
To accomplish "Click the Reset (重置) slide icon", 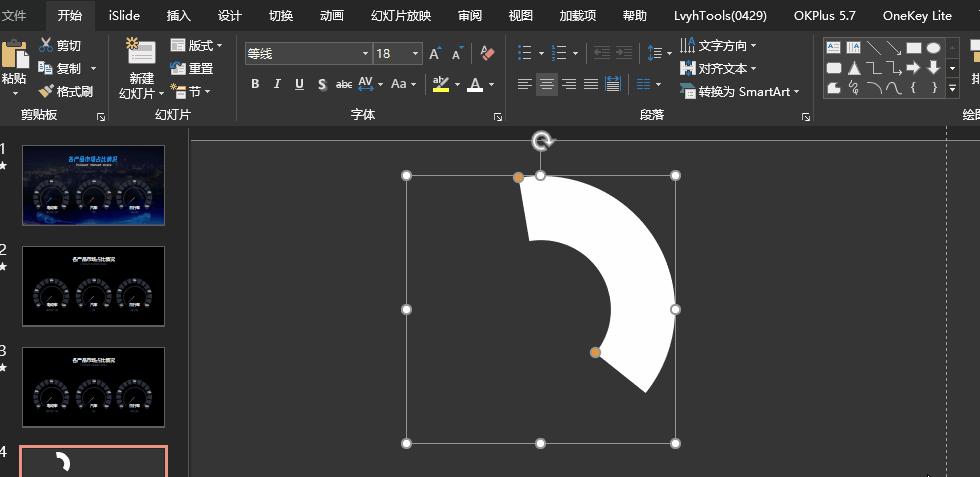I will click(x=179, y=68).
